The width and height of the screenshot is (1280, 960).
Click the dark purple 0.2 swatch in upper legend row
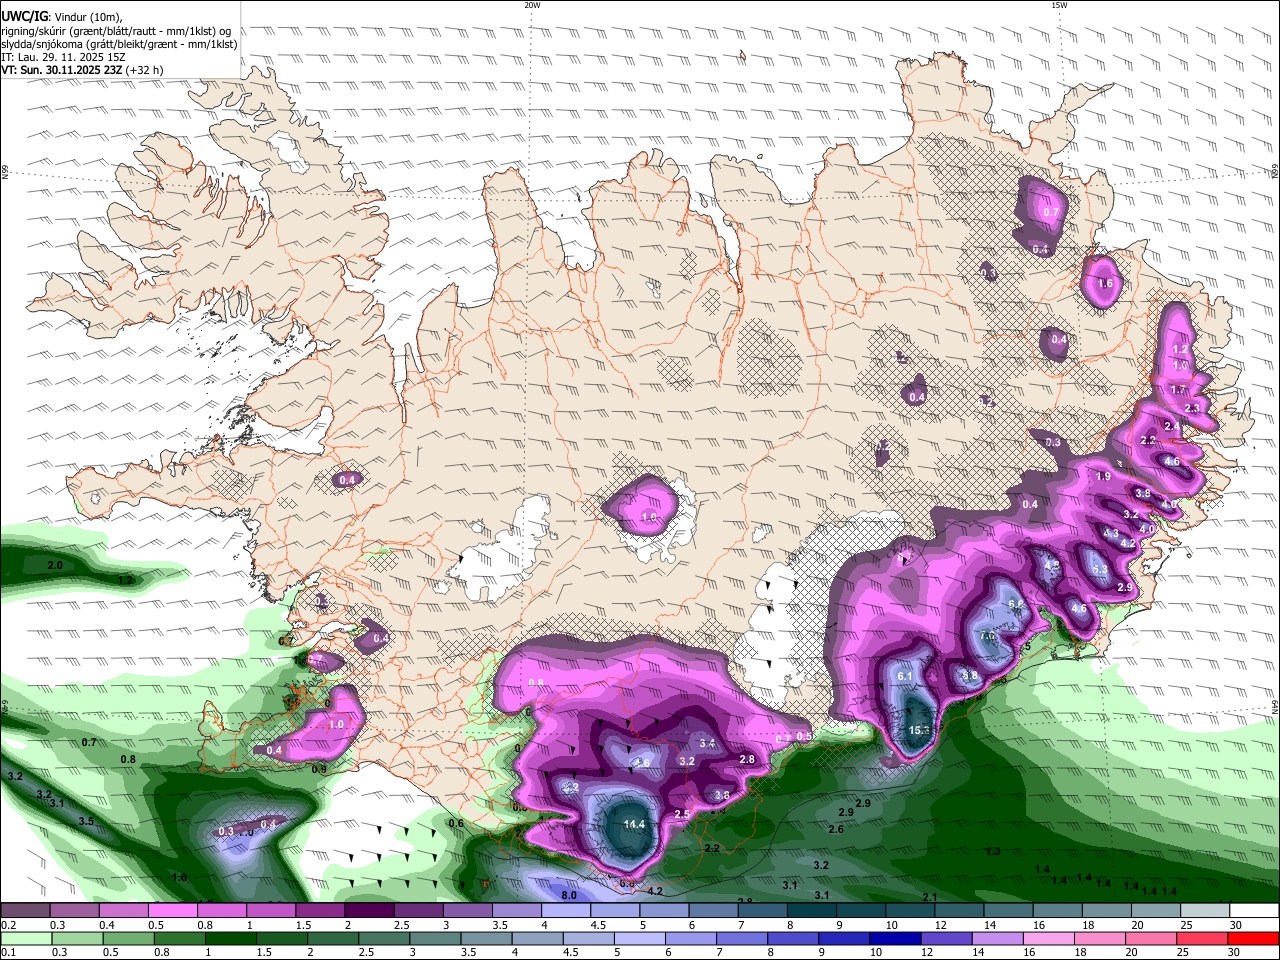click(25, 911)
